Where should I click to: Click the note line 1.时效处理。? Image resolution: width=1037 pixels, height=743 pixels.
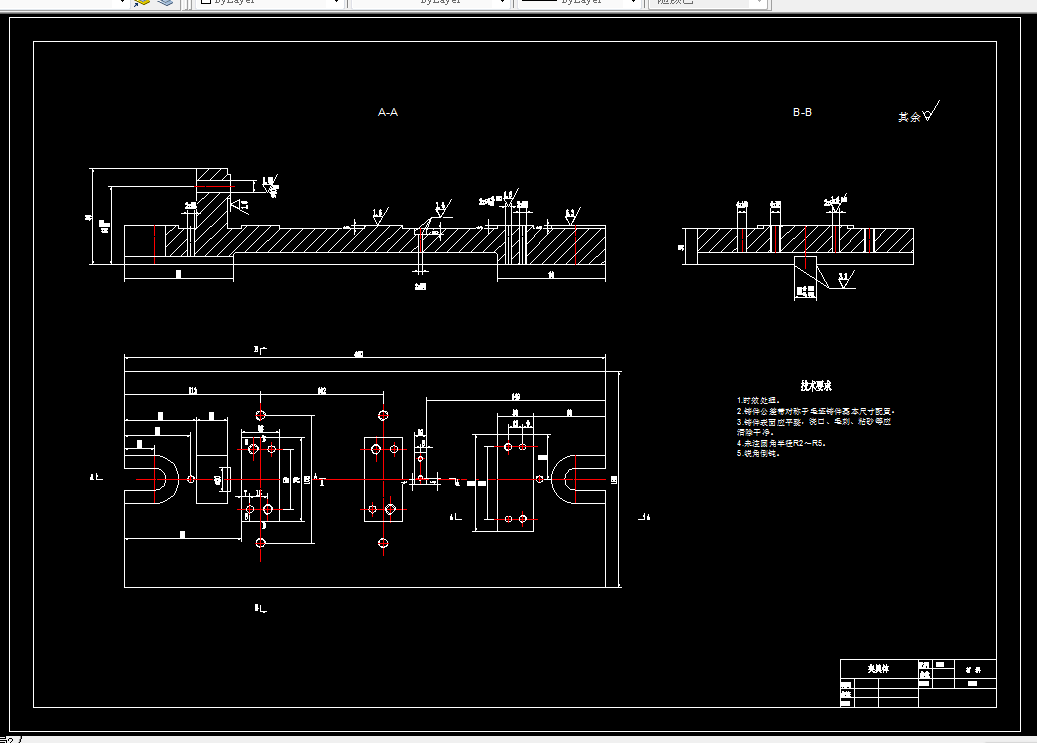coord(759,400)
